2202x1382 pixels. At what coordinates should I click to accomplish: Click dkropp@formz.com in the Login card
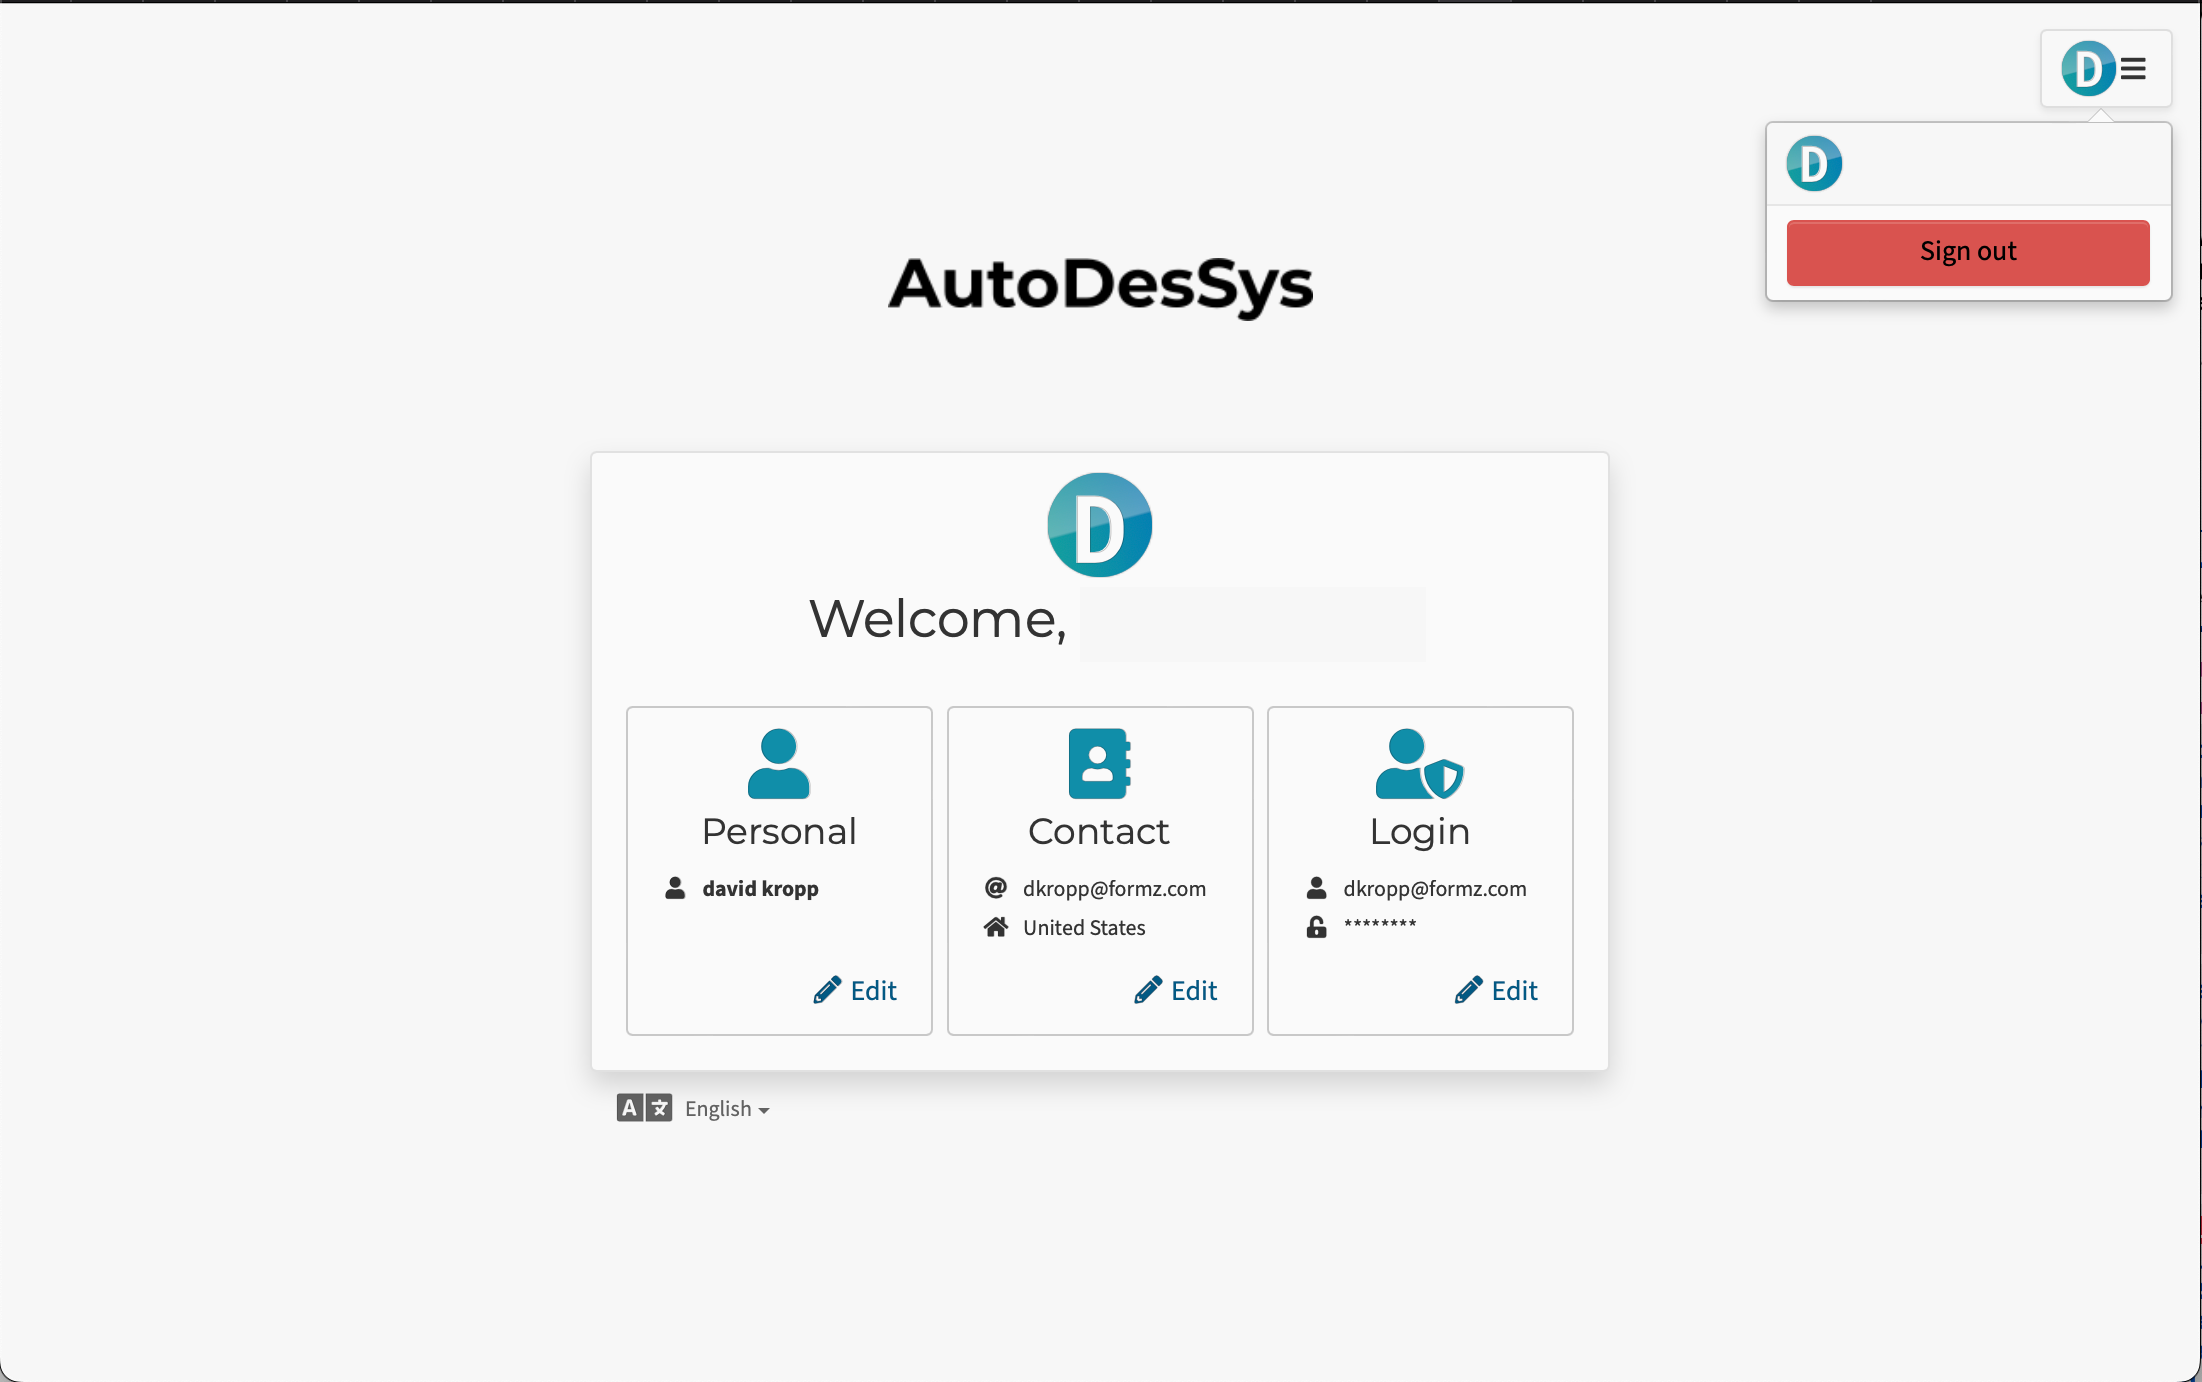[x=1434, y=888]
